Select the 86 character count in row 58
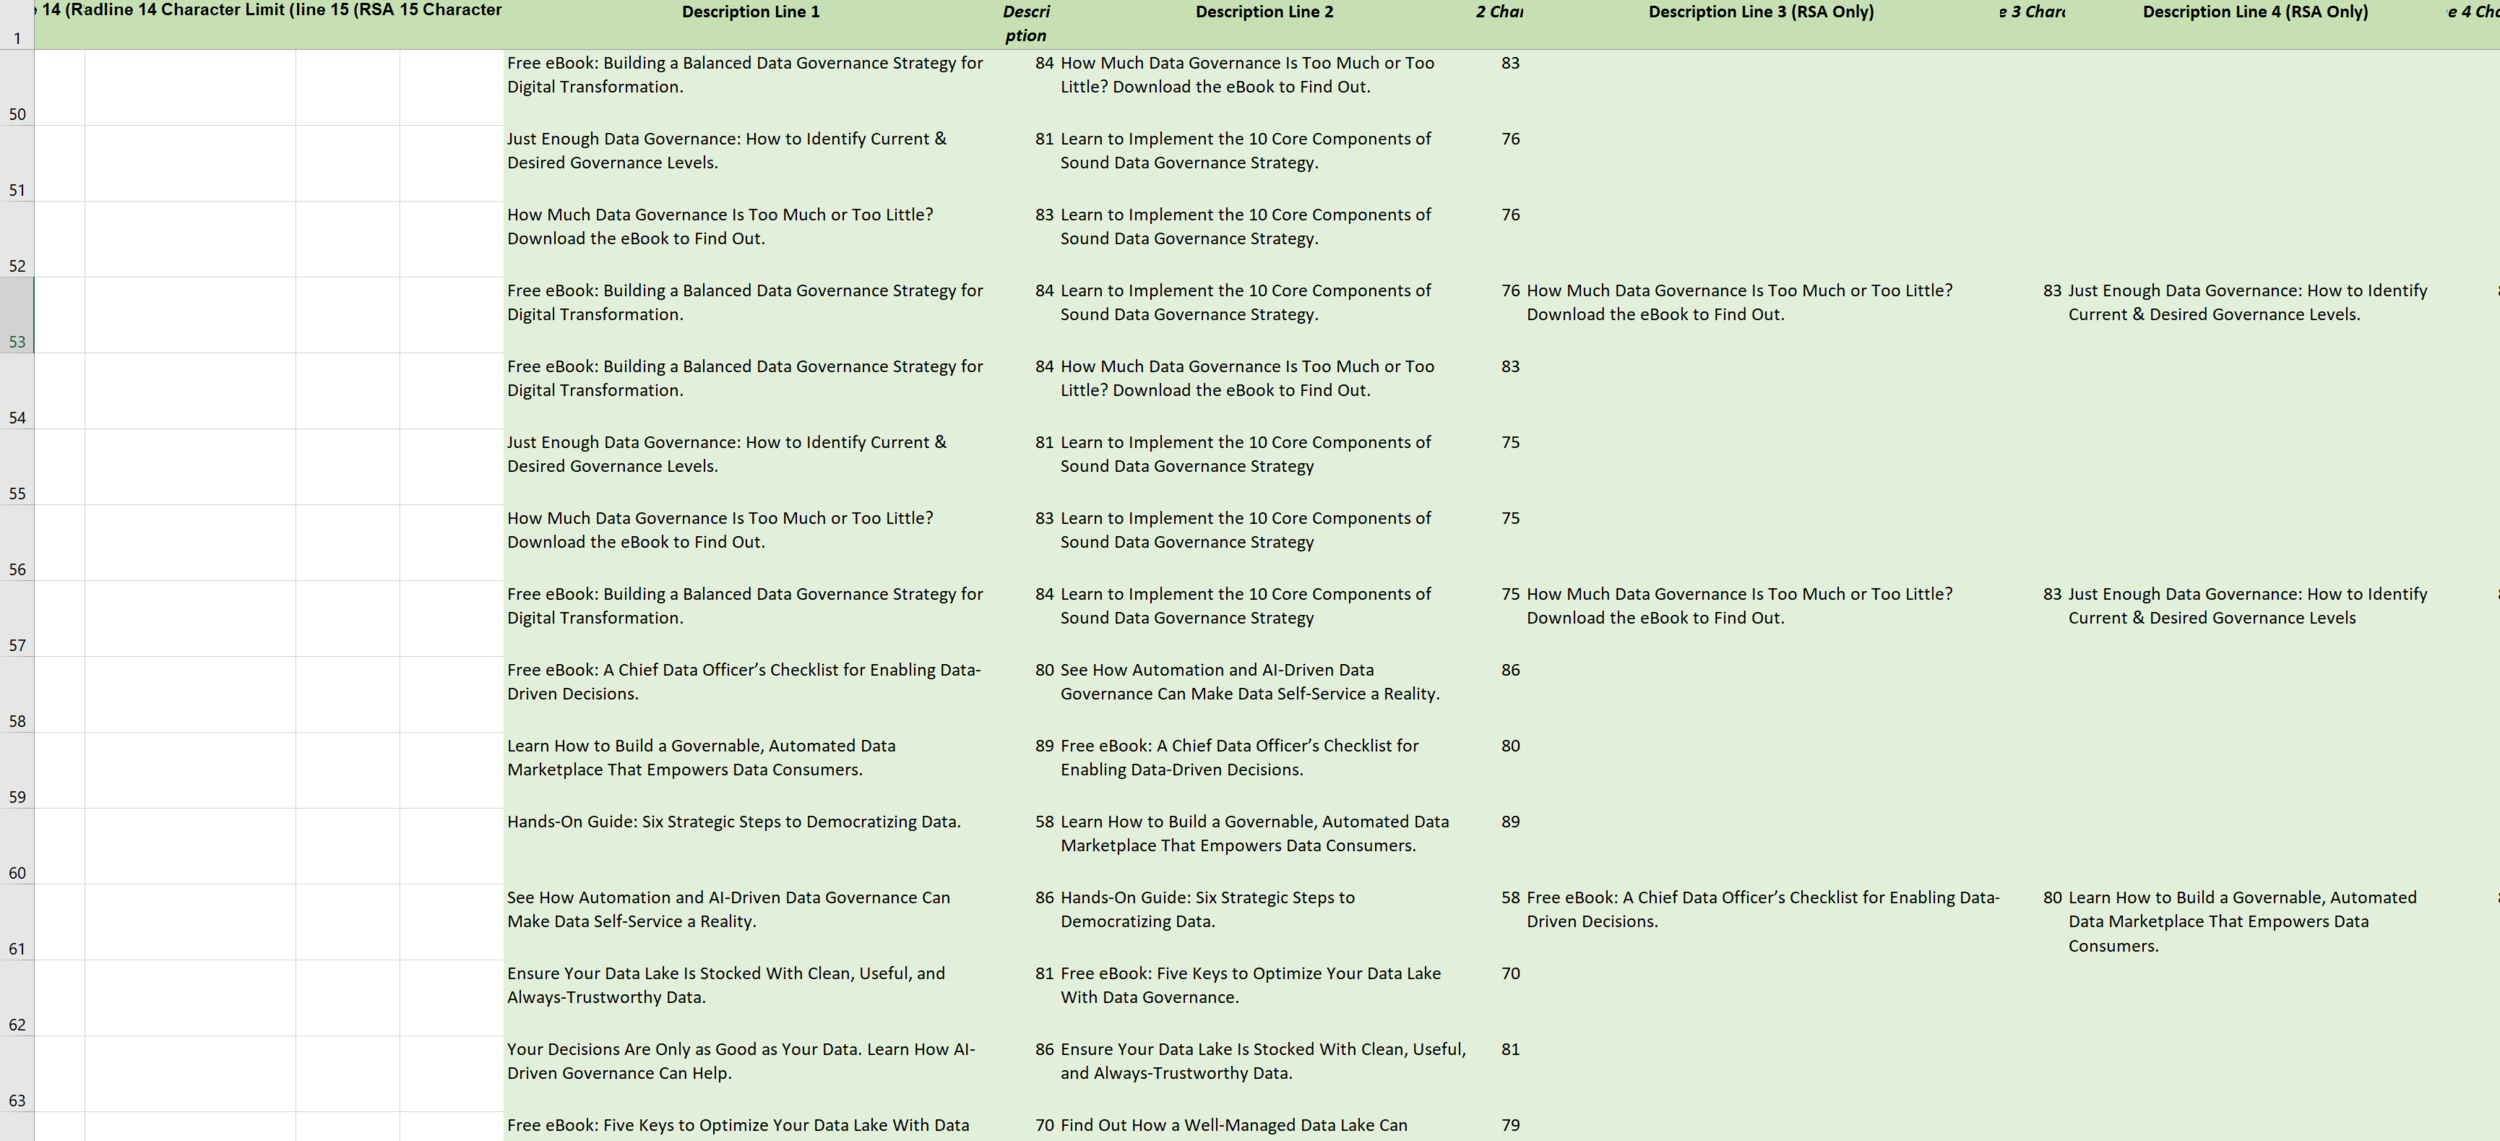Screen dimensions: 2500x1141 1509,671
